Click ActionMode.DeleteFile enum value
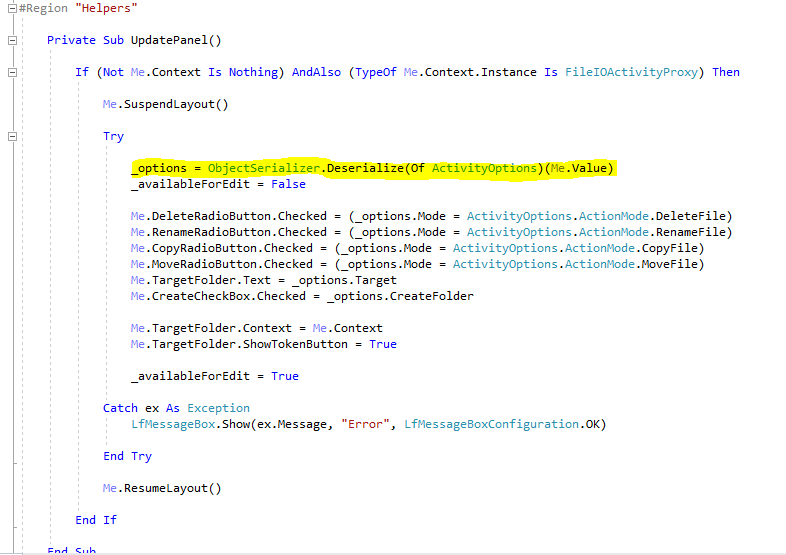Viewport: 786px width, 555px height. [x=652, y=216]
